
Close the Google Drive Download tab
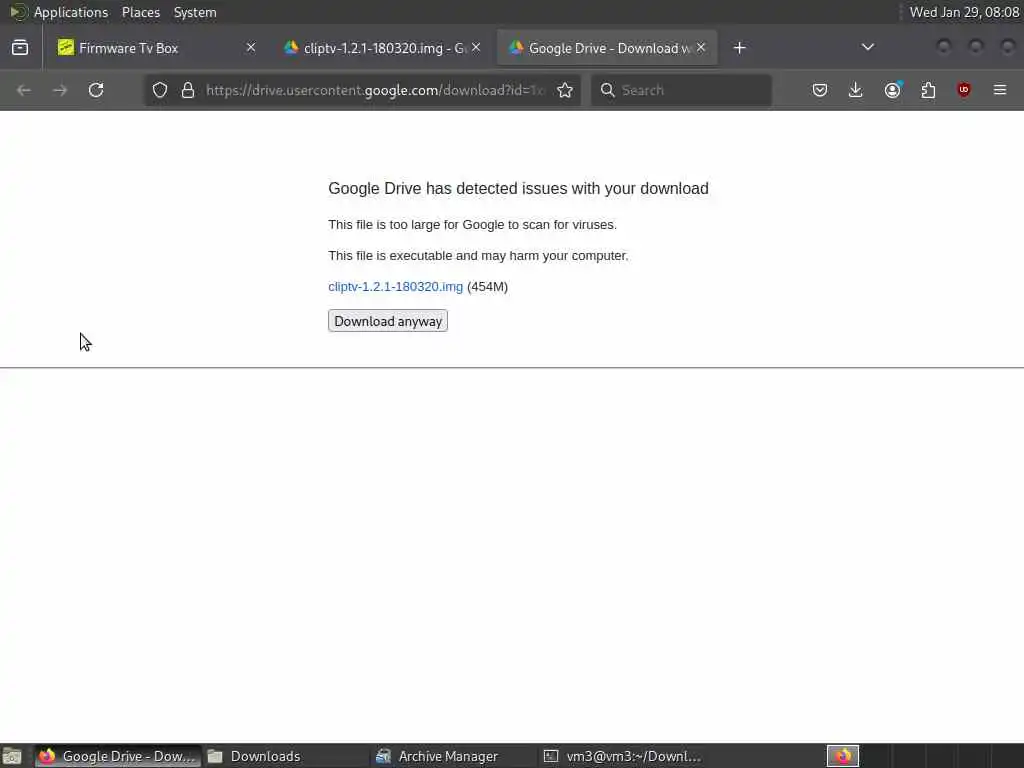click(701, 47)
